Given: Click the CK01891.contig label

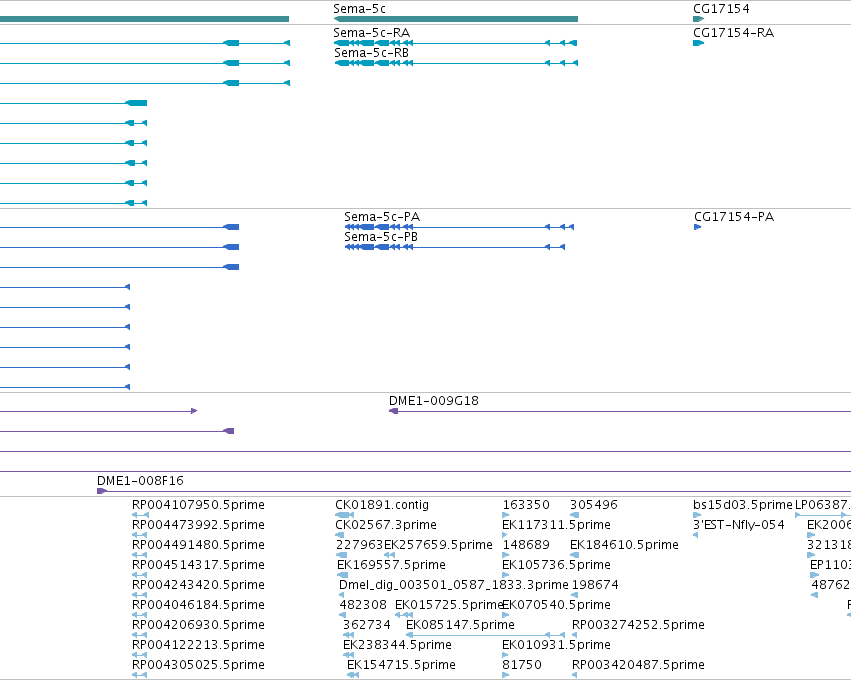Looking at the screenshot, I should tap(382, 505).
